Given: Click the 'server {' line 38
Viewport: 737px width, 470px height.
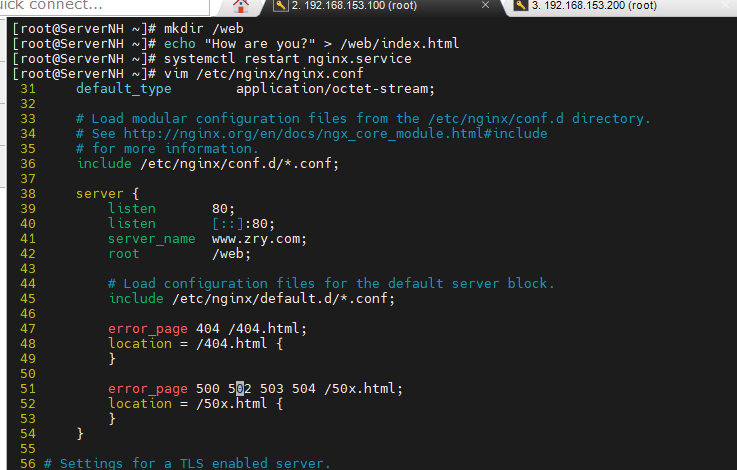Looking at the screenshot, I should click(x=108, y=194).
